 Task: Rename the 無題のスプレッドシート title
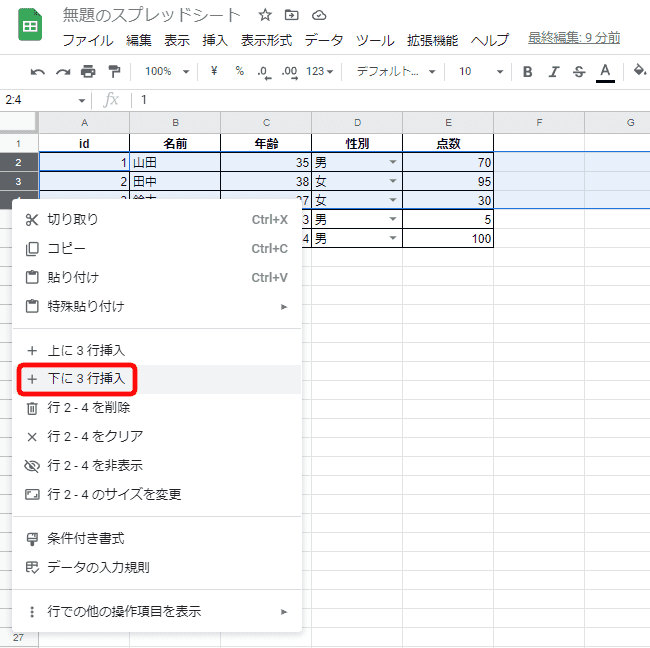(151, 16)
